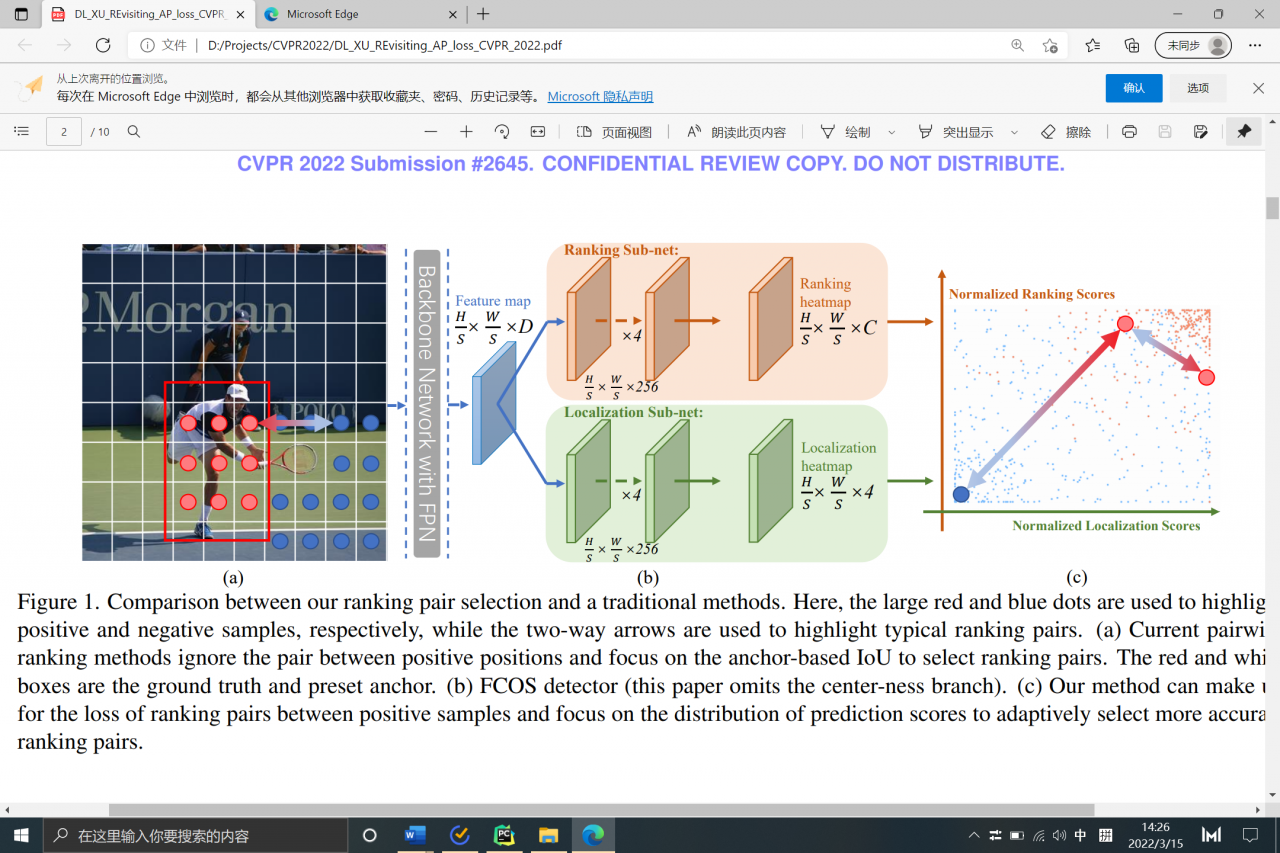Zoom out using the minus icon
The width and height of the screenshot is (1280, 853).
point(431,132)
